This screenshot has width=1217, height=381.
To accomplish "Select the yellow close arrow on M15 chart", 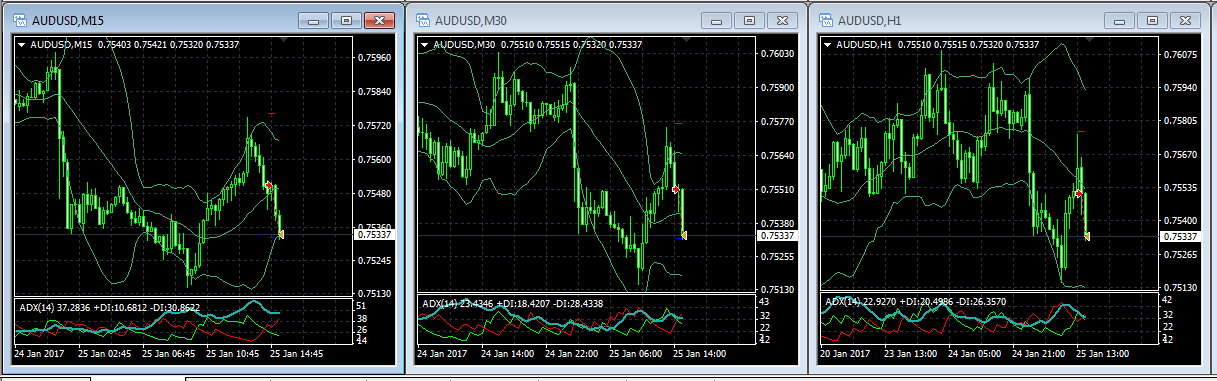I will point(281,234).
